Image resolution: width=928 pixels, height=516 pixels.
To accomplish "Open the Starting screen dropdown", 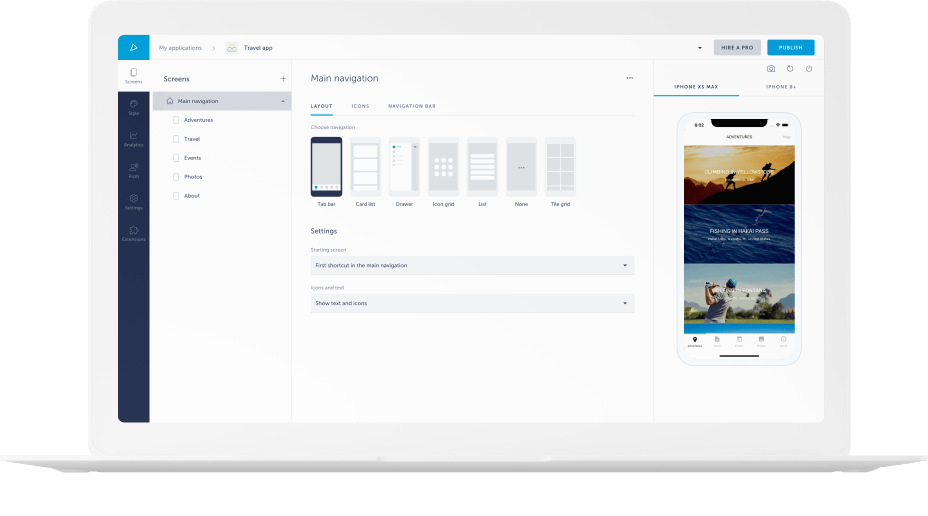I will (x=472, y=265).
